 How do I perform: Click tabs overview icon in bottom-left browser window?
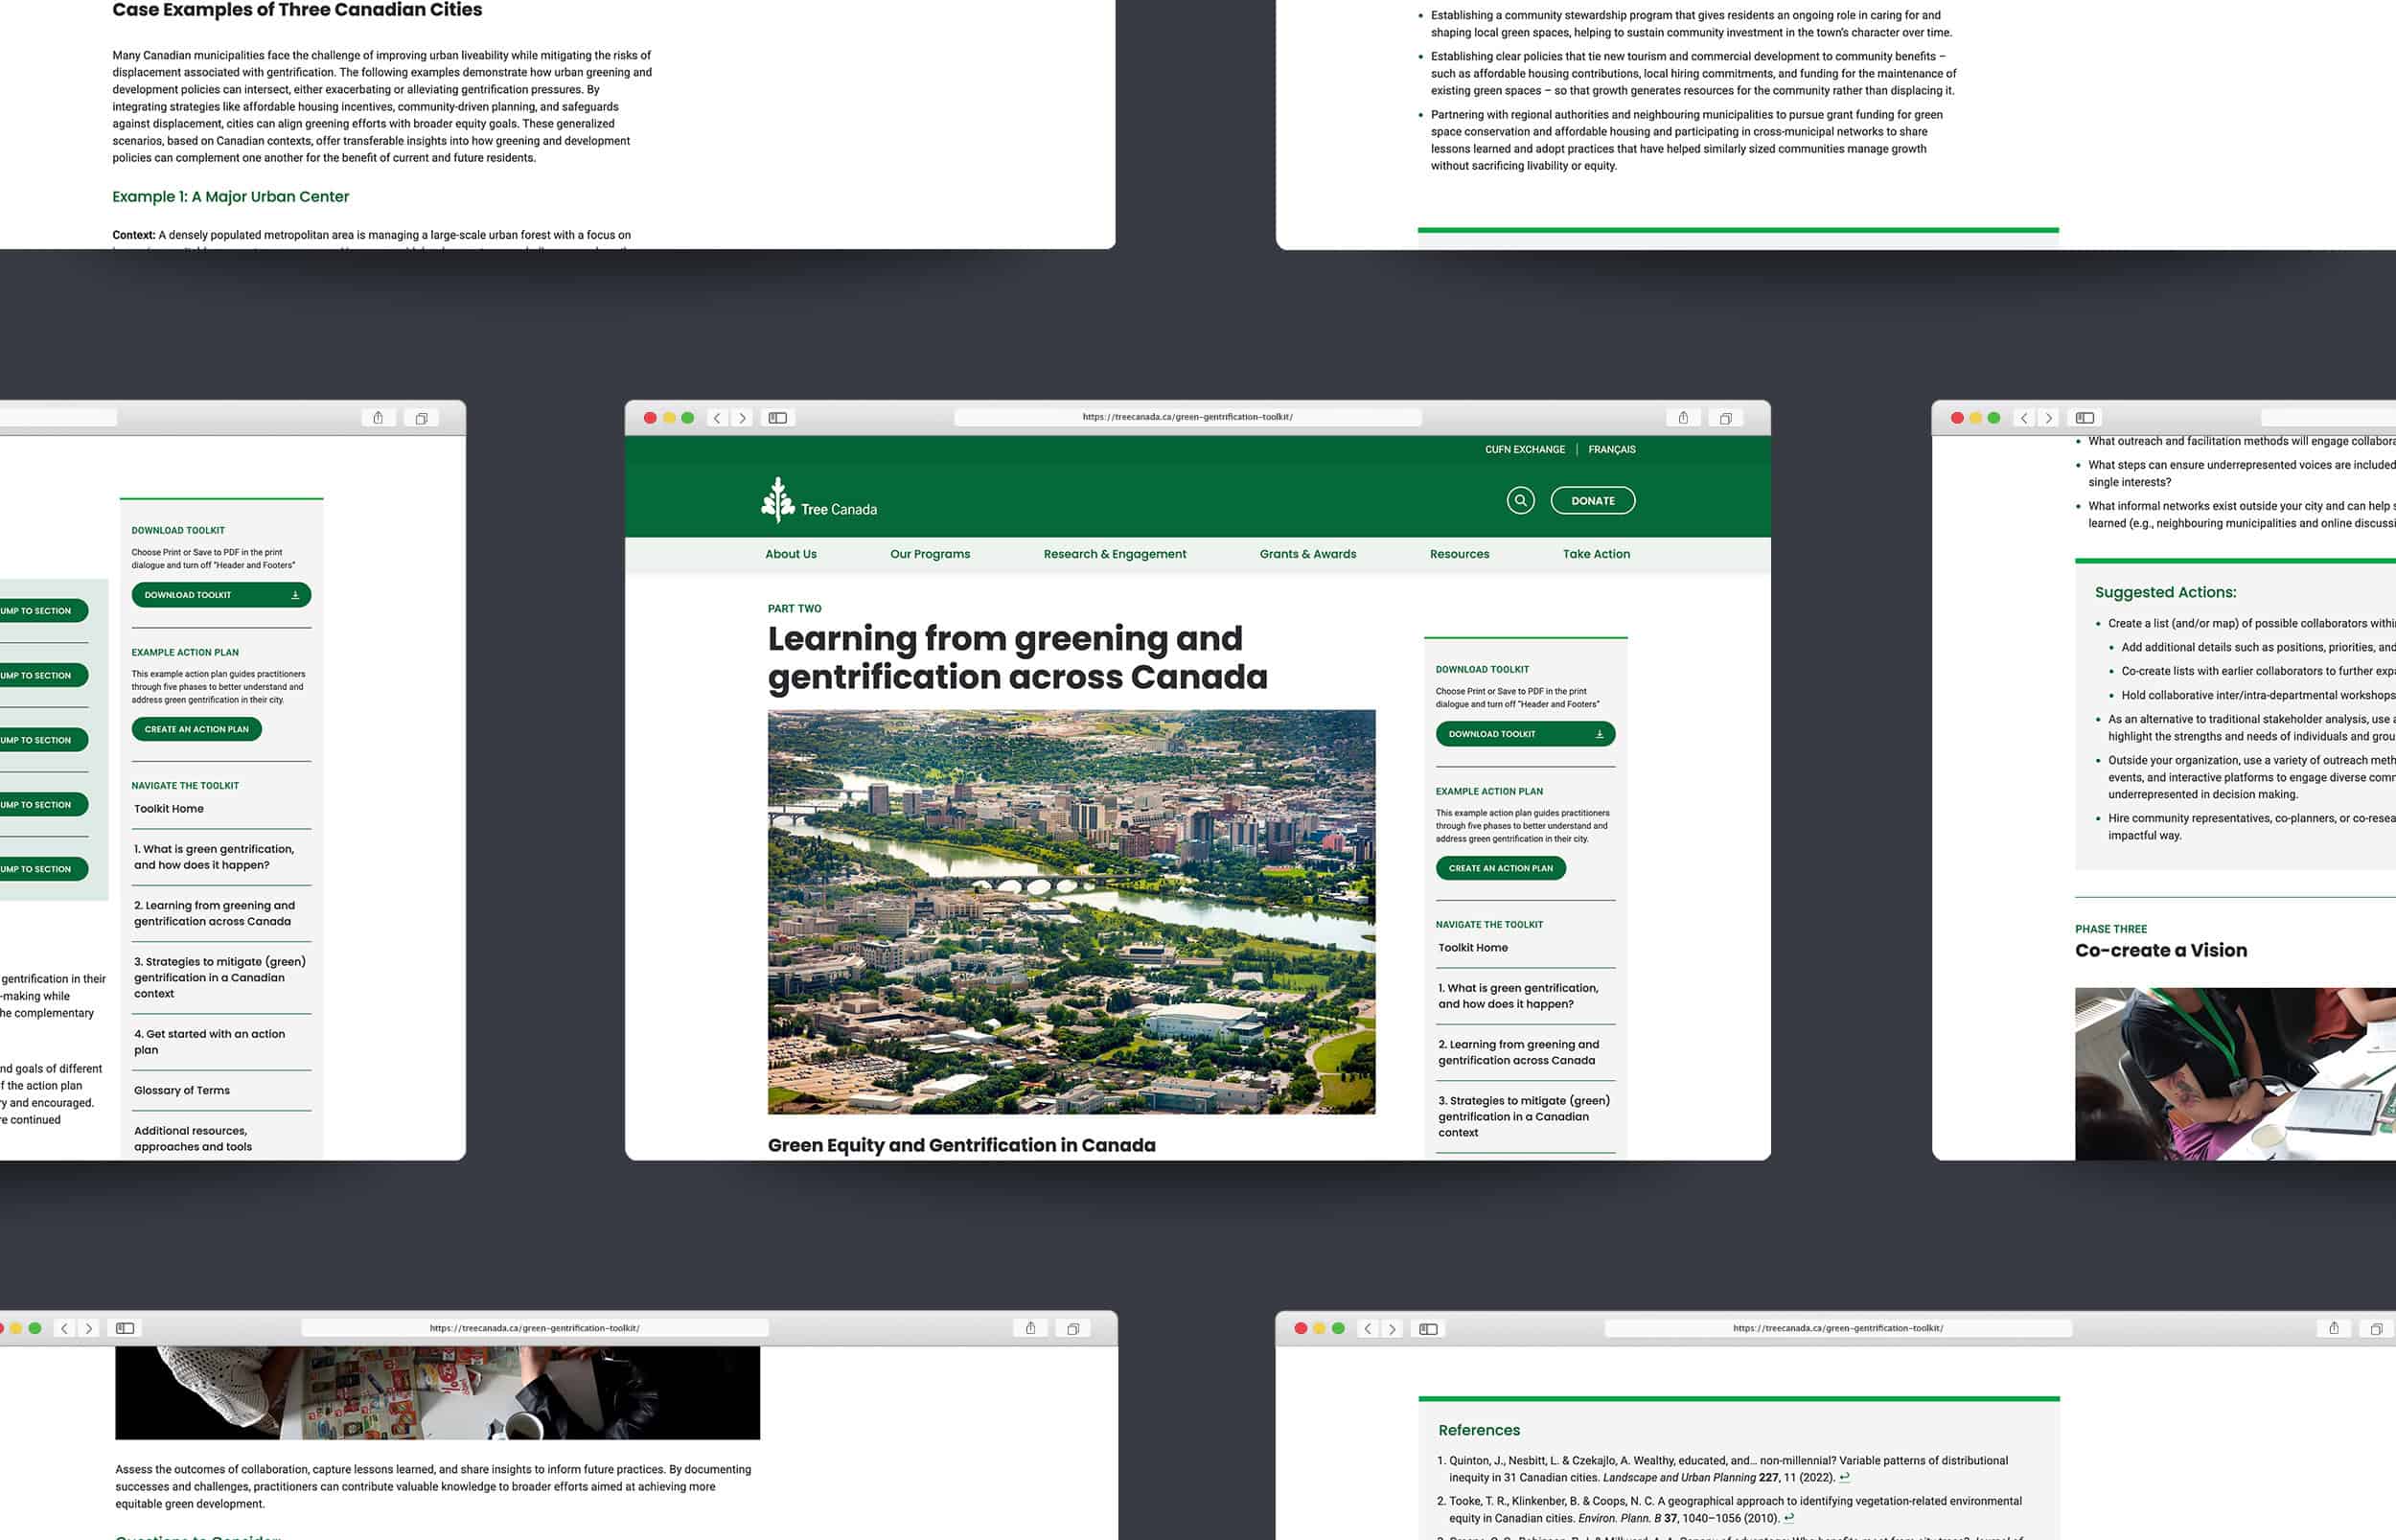(x=1073, y=1328)
